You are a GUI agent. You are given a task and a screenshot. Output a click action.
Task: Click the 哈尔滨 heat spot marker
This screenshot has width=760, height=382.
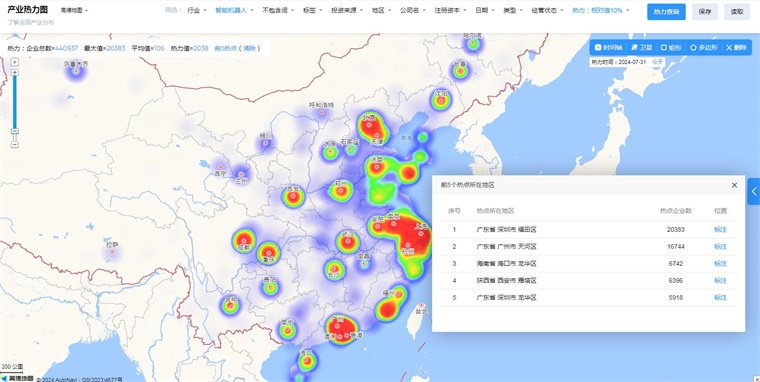point(473,43)
